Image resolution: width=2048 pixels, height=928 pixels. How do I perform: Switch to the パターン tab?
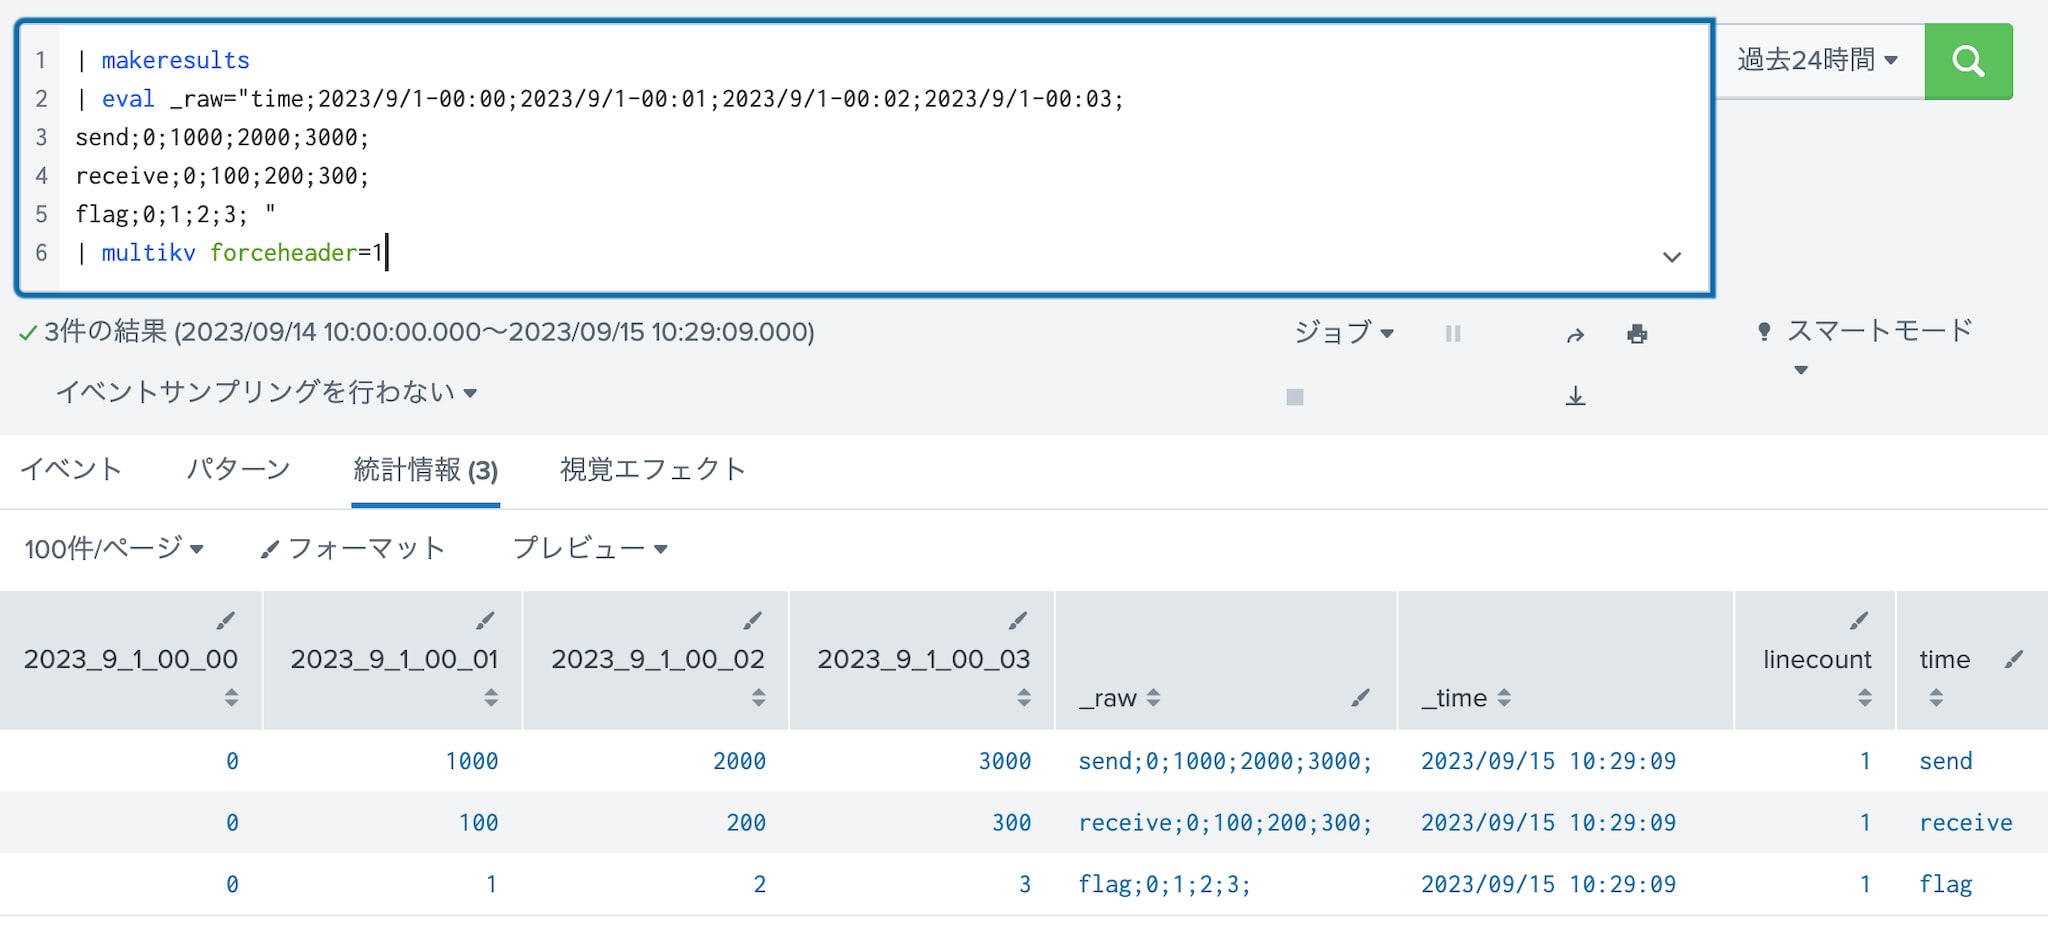(x=238, y=469)
